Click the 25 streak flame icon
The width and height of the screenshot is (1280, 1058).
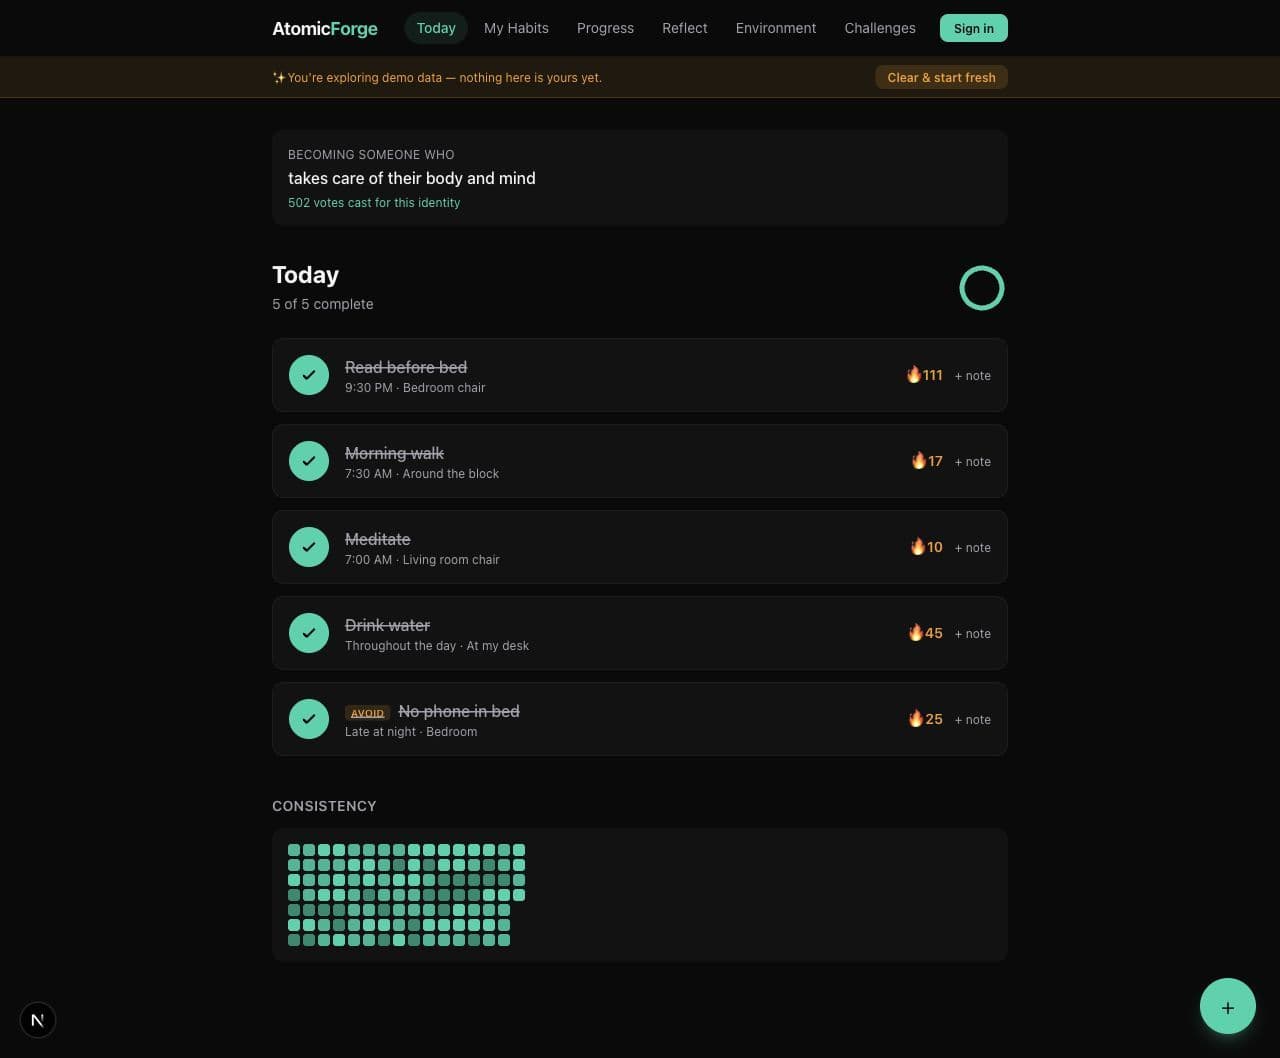[x=916, y=719]
